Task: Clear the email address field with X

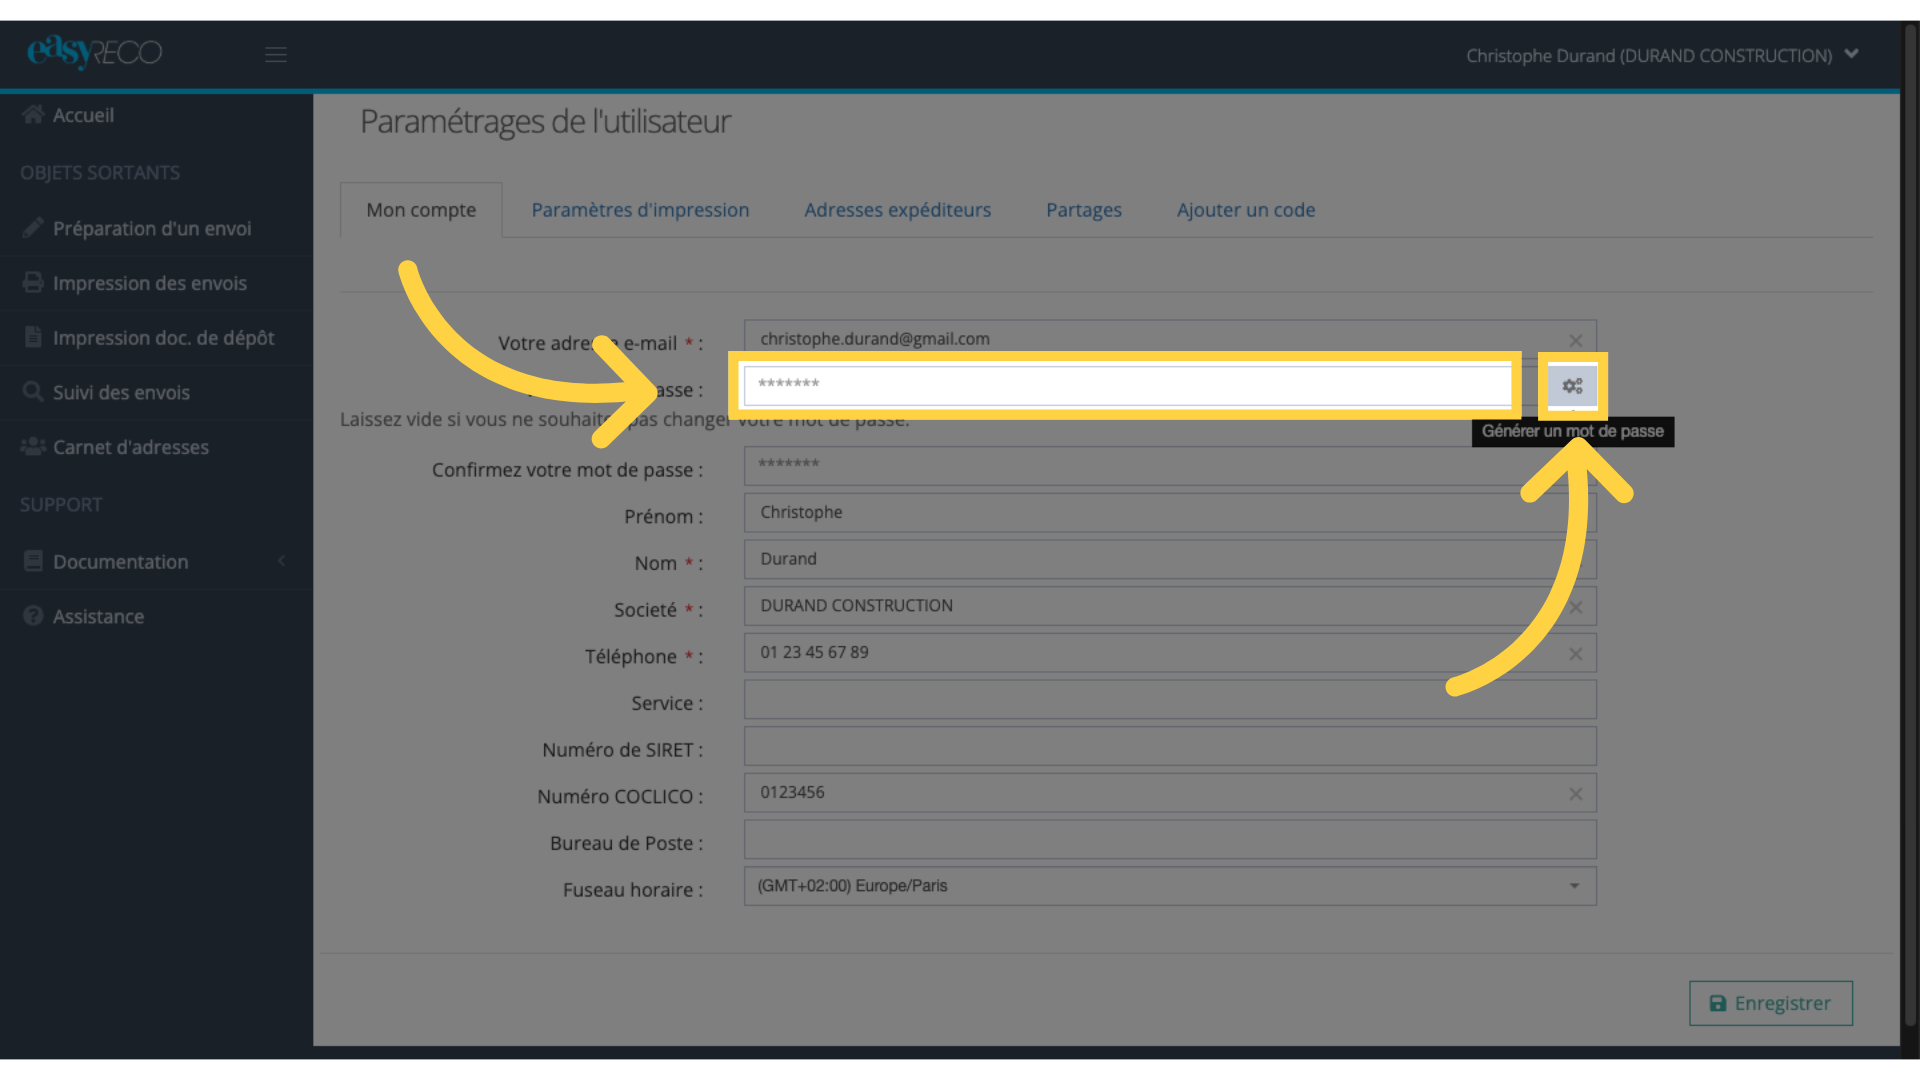Action: [1575, 340]
